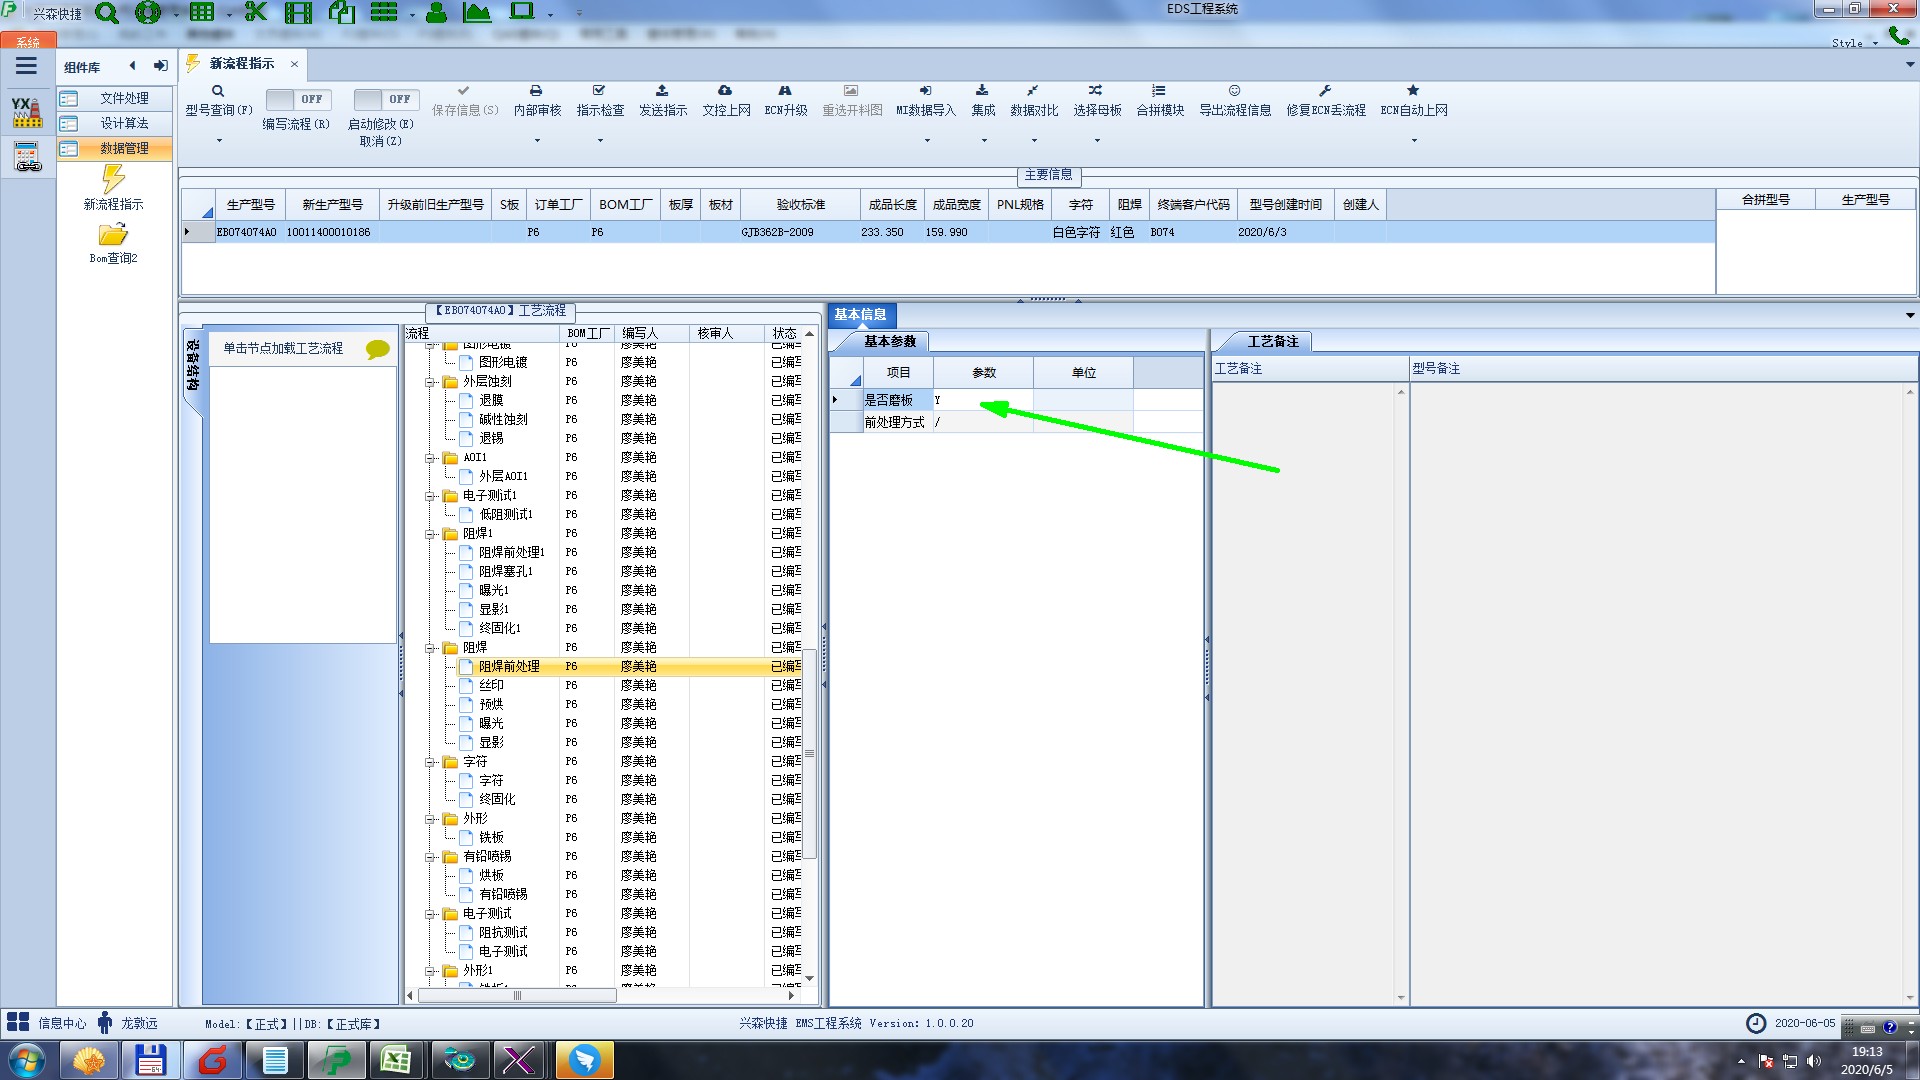Open the Bom查询2 folder shortcut
This screenshot has width=1920, height=1080.
point(113,236)
